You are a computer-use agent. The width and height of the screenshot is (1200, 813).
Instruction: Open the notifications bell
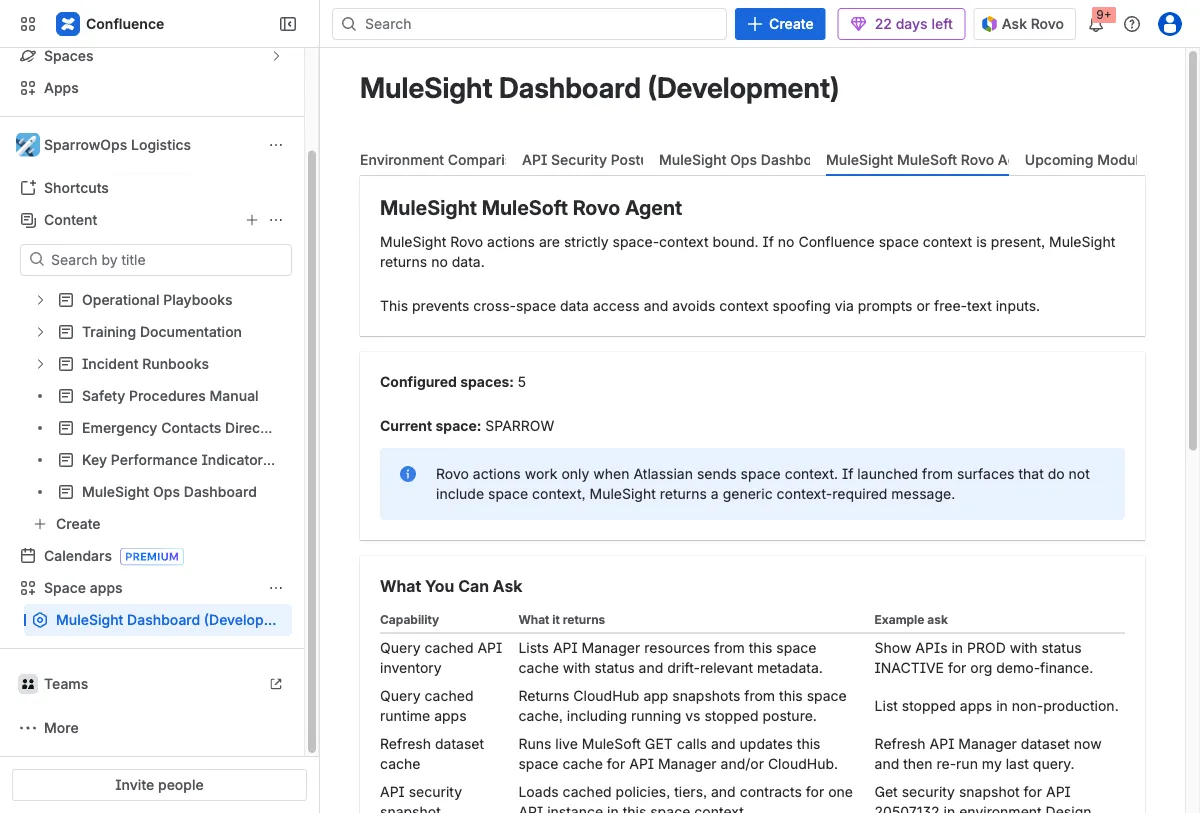coord(1097,24)
